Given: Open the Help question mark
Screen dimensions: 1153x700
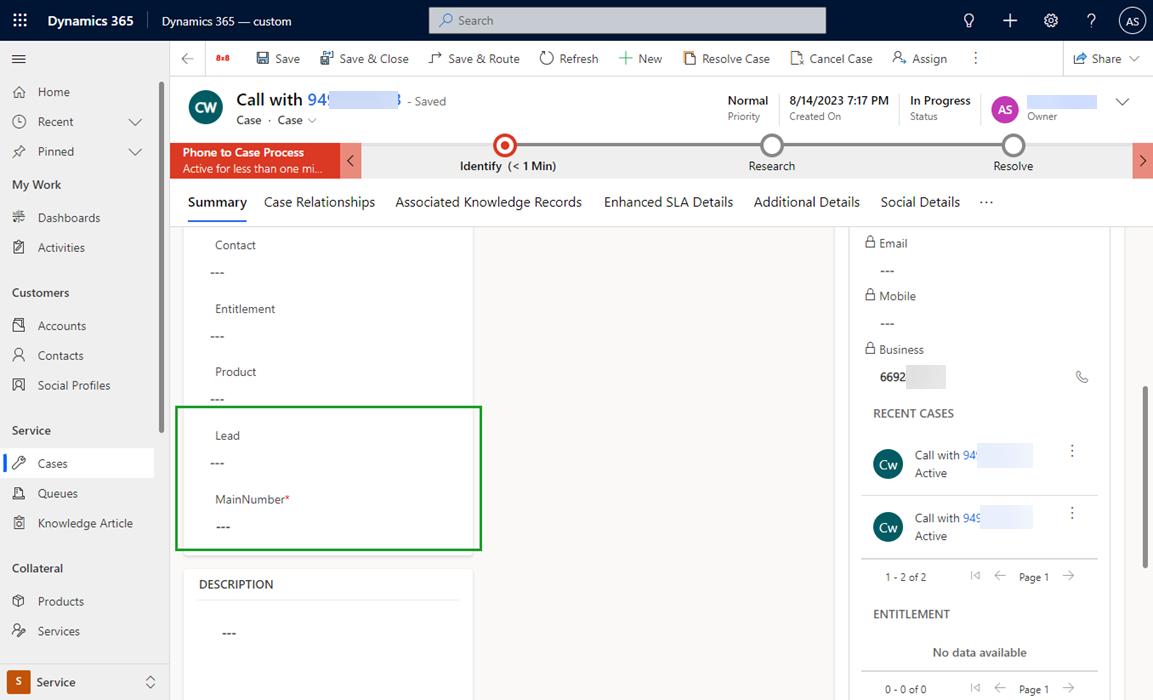Looking at the screenshot, I should (x=1091, y=20).
